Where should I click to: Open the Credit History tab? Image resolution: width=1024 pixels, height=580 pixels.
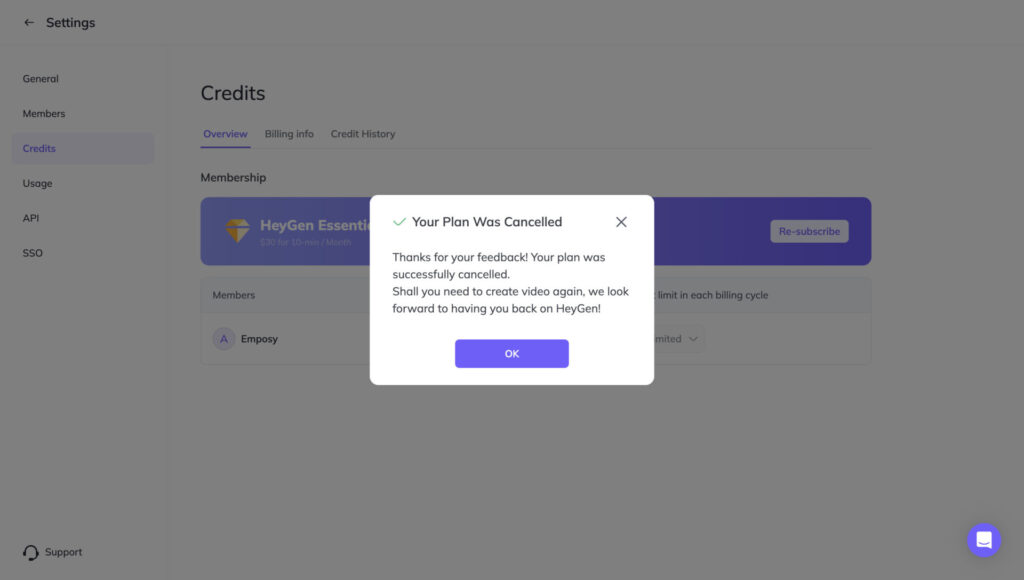362,134
